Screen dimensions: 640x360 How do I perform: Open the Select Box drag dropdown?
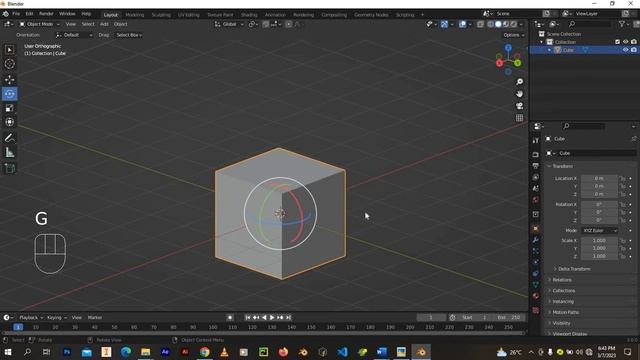(x=129, y=35)
